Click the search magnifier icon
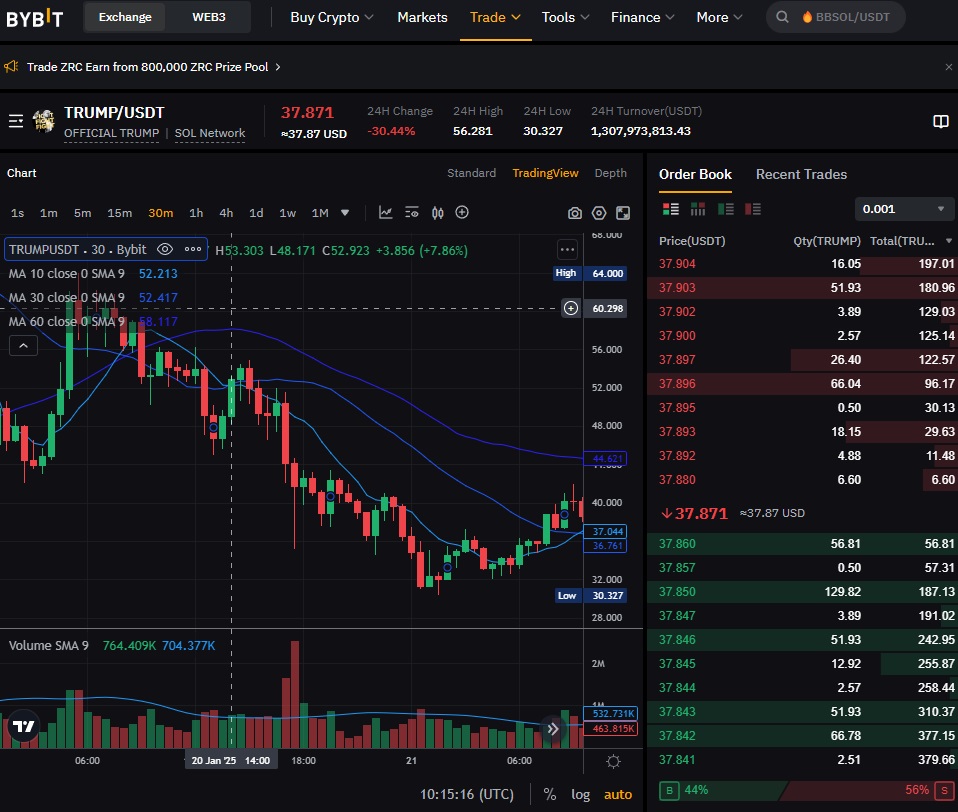 coord(782,17)
